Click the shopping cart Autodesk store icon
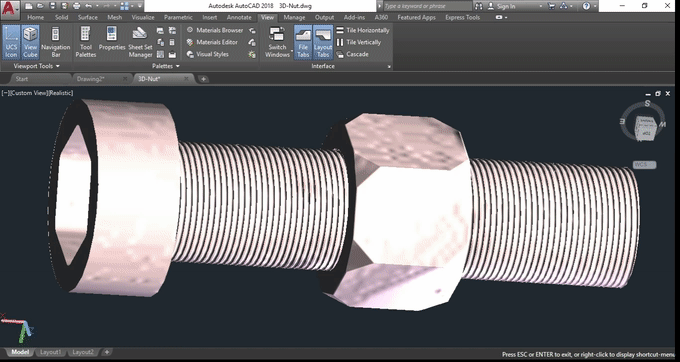 coord(552,6)
